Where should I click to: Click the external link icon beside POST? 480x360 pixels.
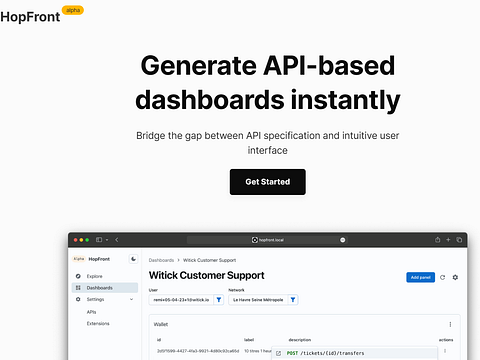click(x=278, y=353)
